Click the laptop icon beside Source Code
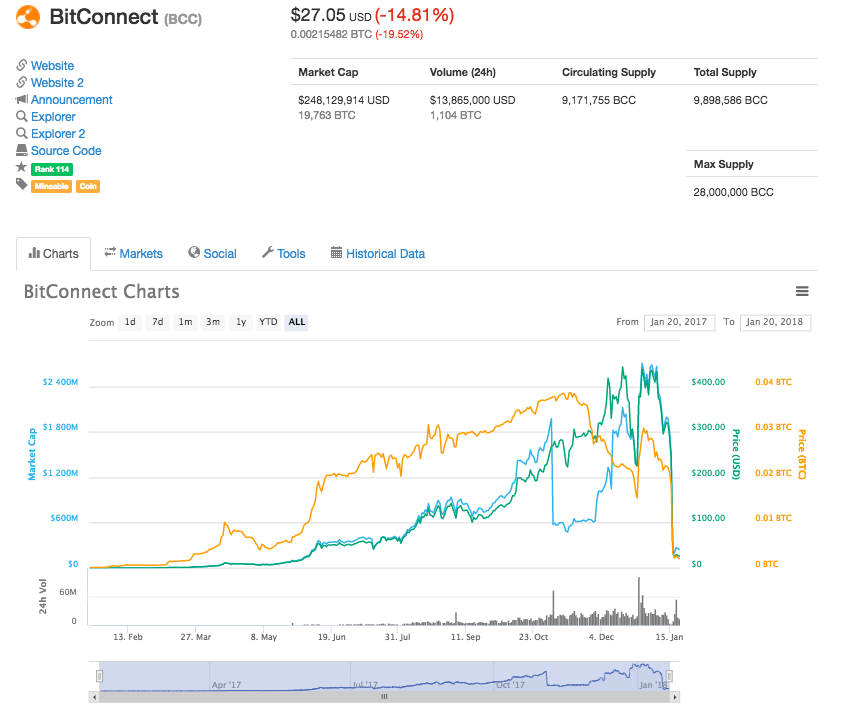 pyautogui.click(x=22, y=150)
